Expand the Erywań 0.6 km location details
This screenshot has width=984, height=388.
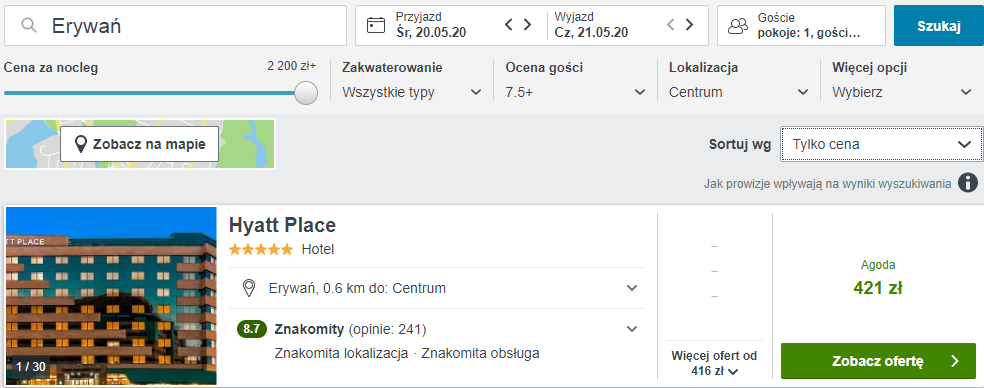[x=632, y=288]
